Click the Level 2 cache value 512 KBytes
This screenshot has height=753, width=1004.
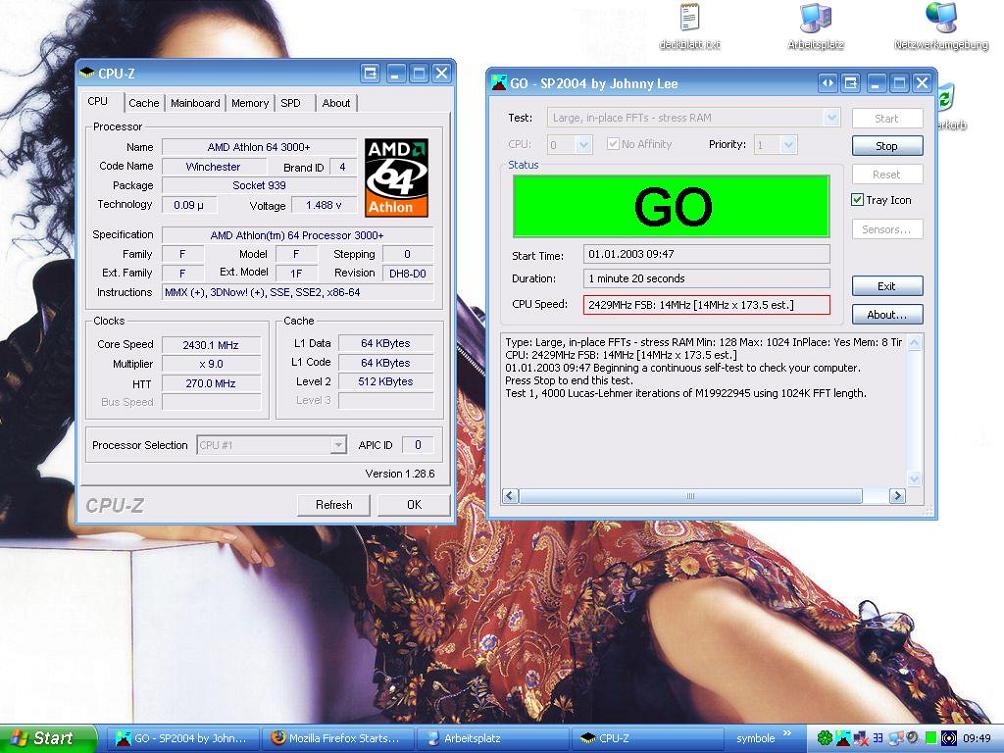coord(385,382)
